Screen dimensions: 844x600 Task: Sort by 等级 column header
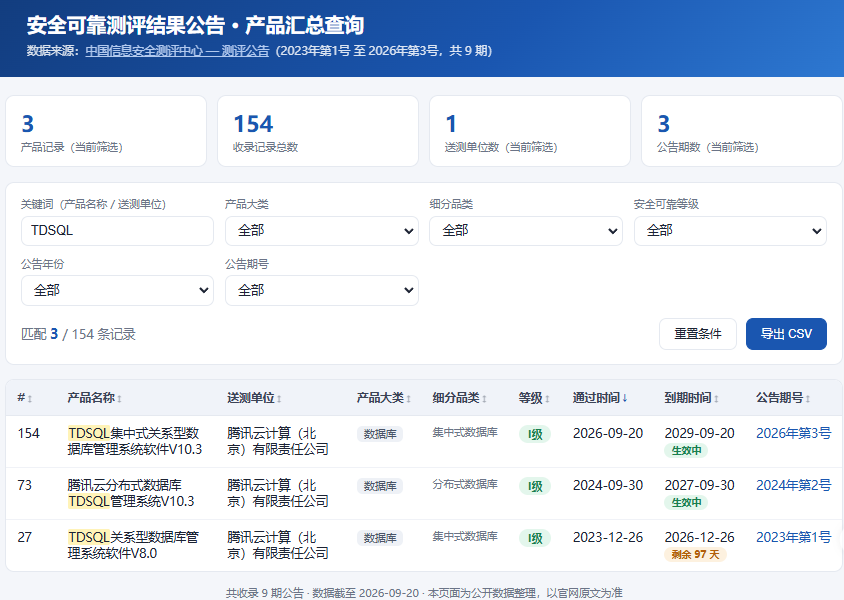534,398
